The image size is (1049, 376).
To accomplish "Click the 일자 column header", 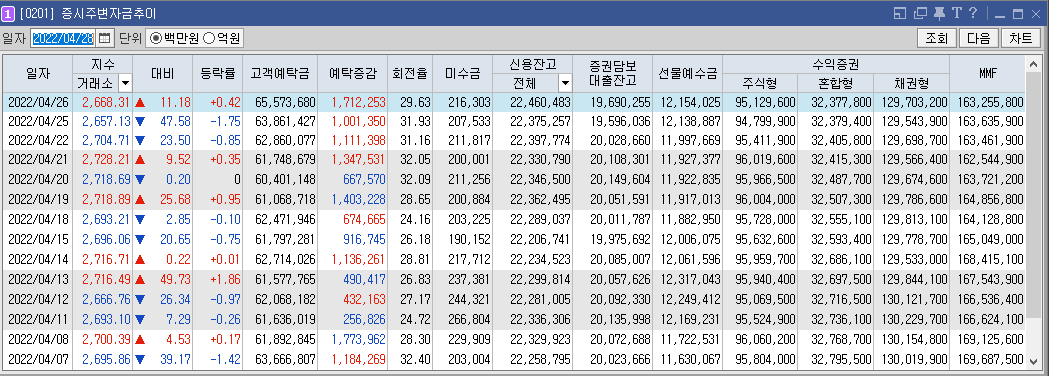I will pyautogui.click(x=37, y=74).
